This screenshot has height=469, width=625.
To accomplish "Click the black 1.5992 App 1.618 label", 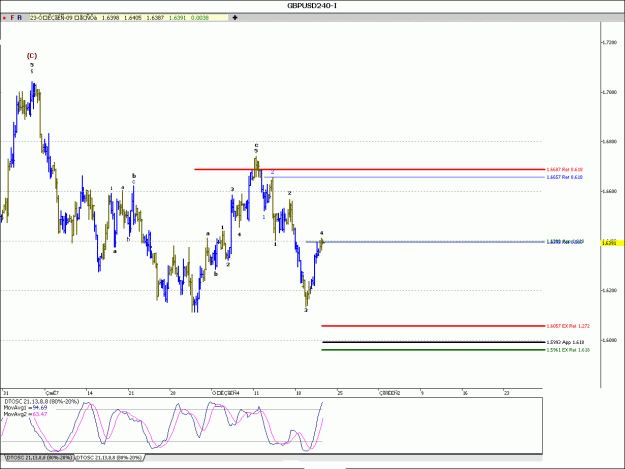I will [565, 342].
